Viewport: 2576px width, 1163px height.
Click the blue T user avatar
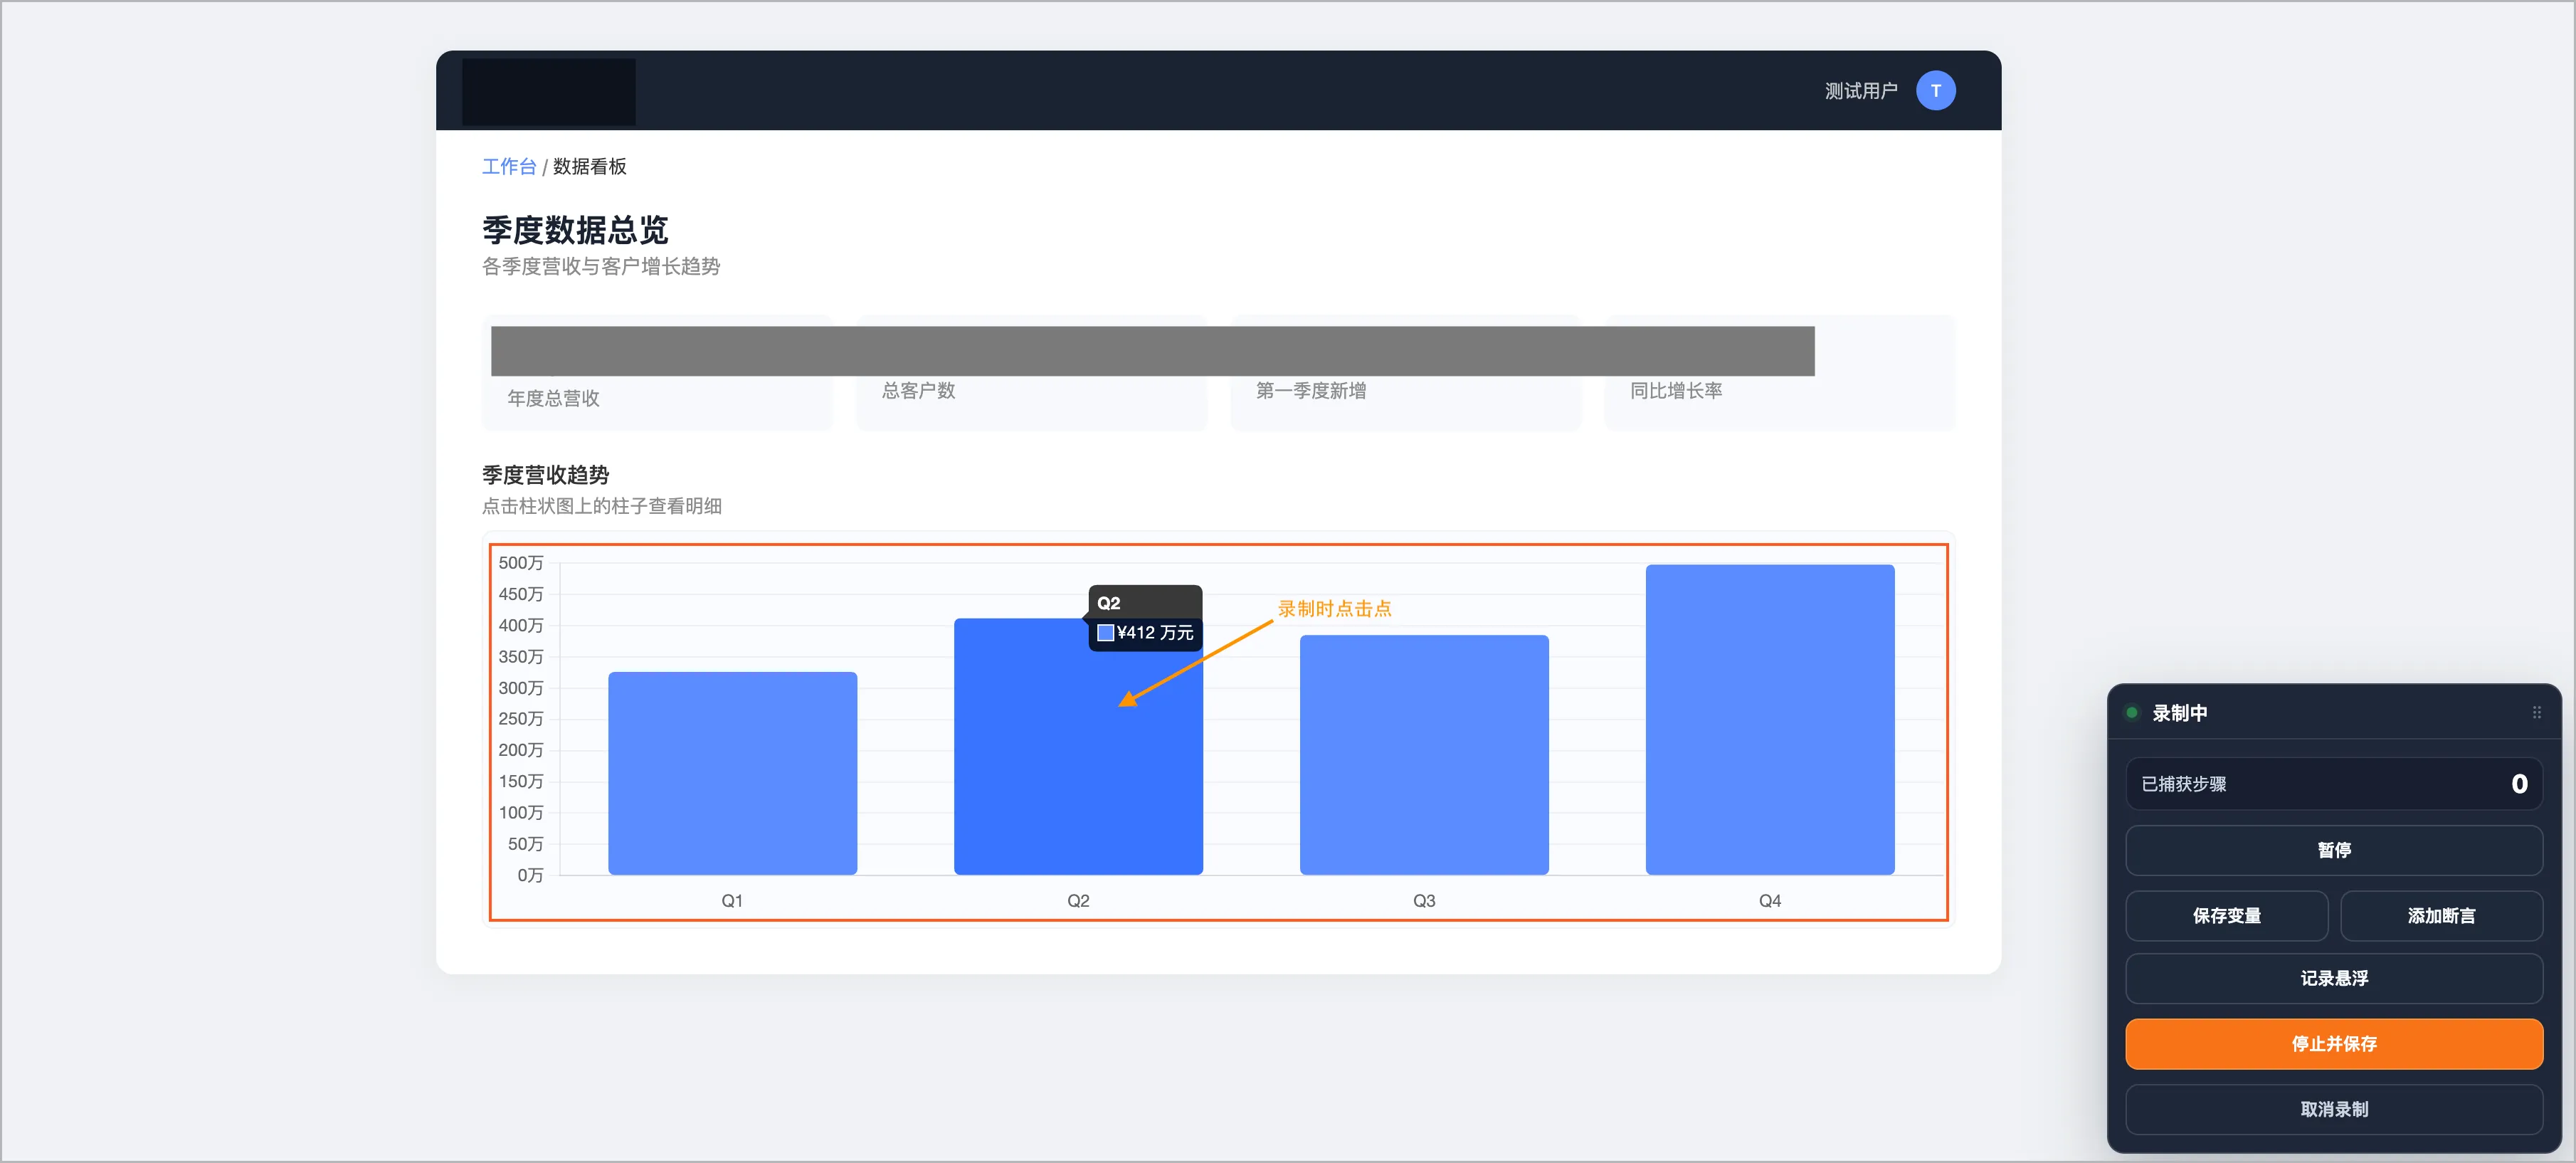pyautogui.click(x=1935, y=91)
